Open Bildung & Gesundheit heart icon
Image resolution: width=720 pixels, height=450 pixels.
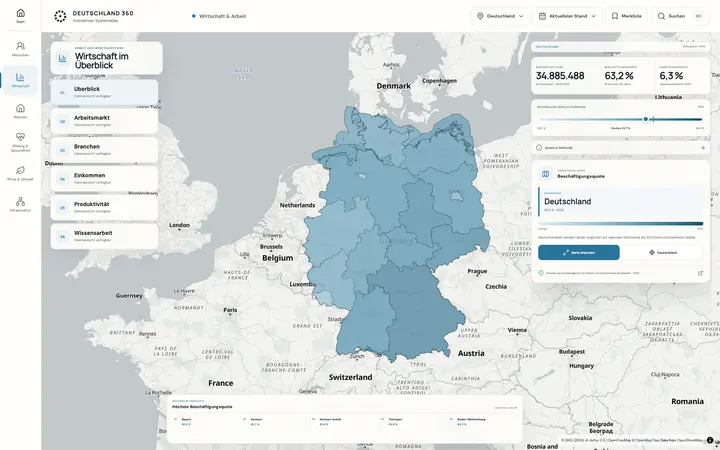[x=20, y=137]
